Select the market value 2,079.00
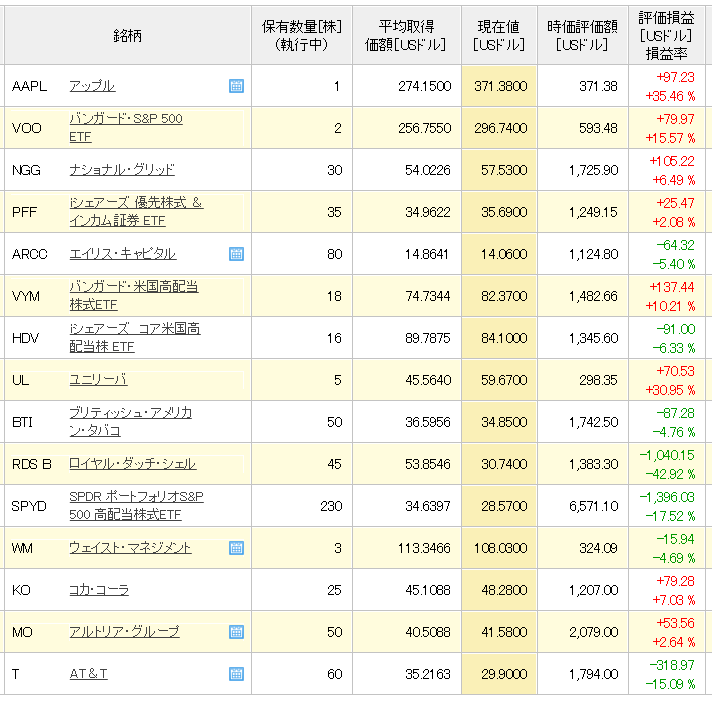 click(x=593, y=632)
